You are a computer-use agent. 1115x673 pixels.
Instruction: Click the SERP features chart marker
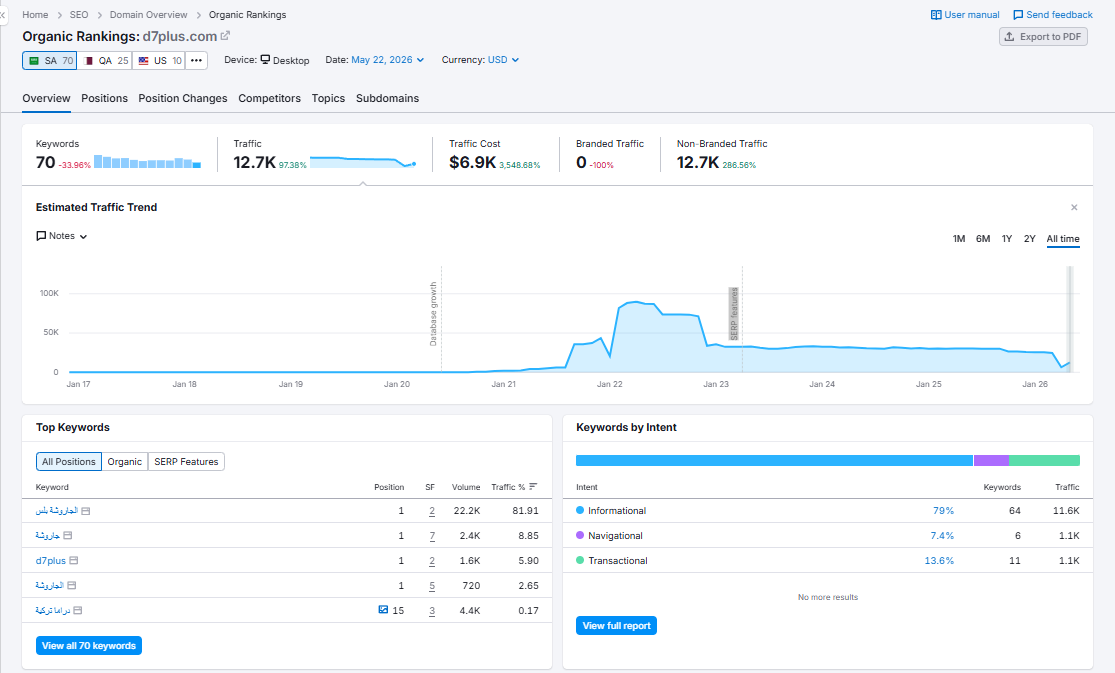tap(734, 314)
